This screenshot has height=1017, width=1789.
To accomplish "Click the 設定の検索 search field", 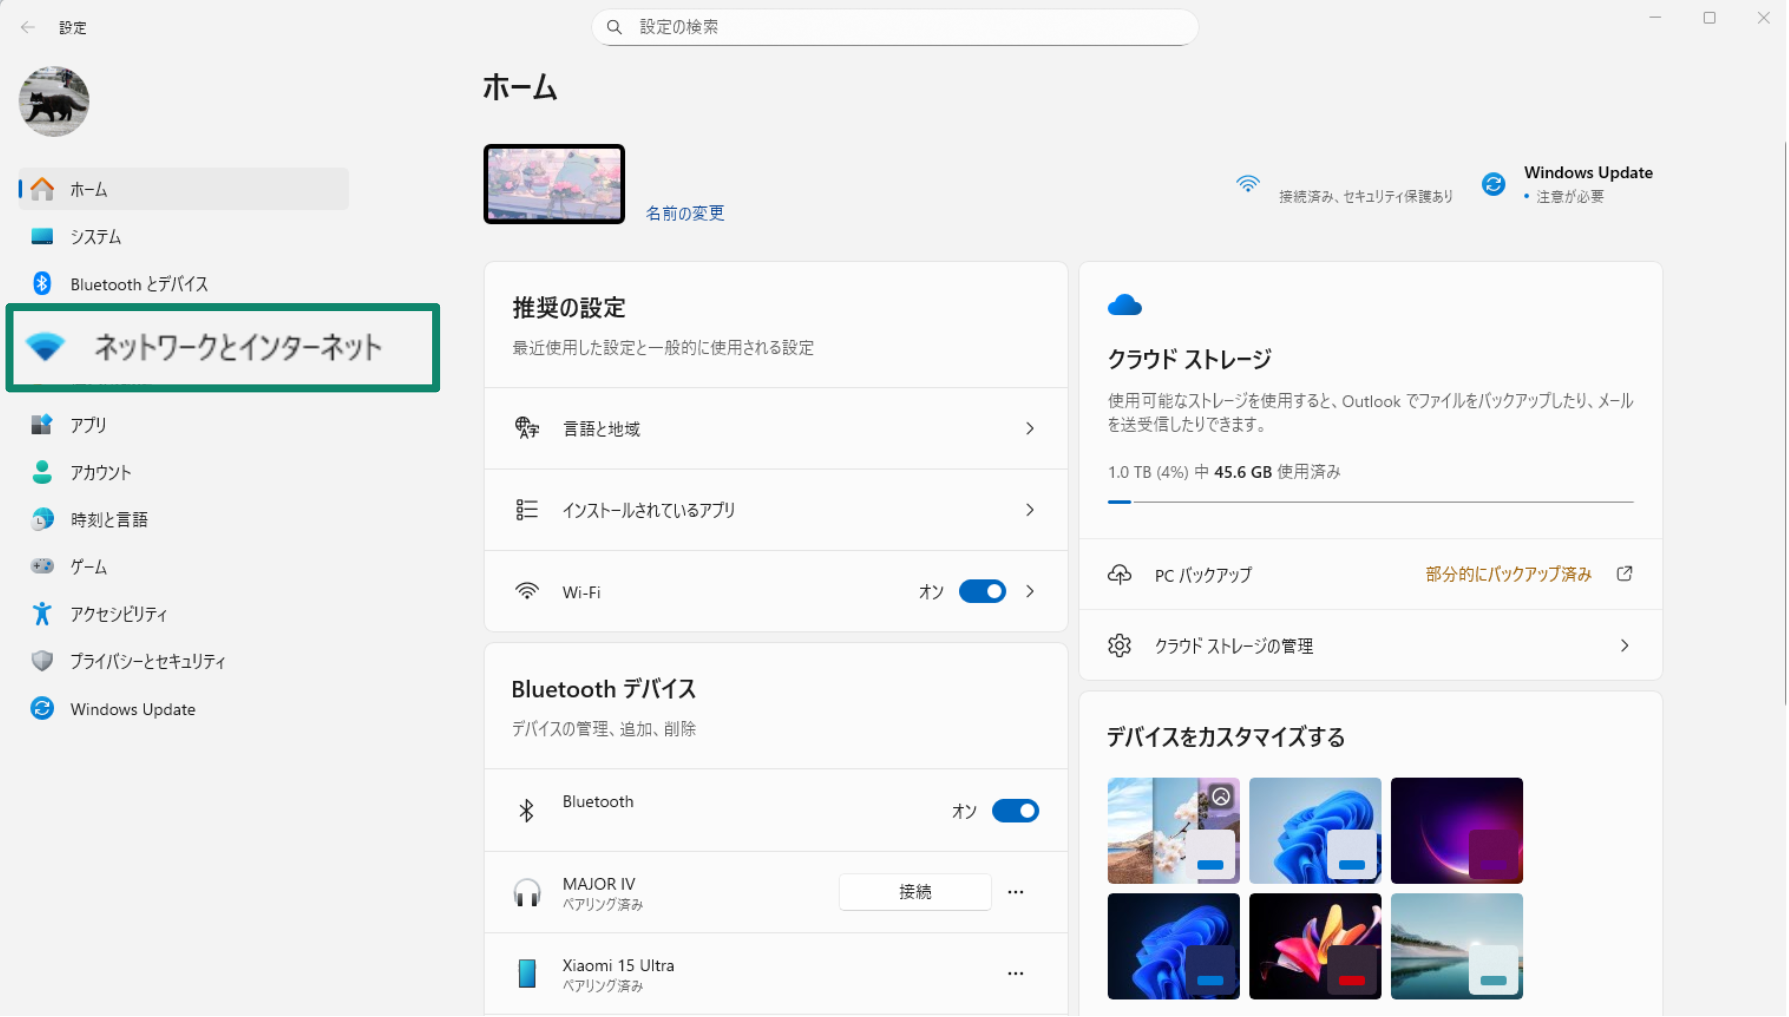I will coord(895,27).
